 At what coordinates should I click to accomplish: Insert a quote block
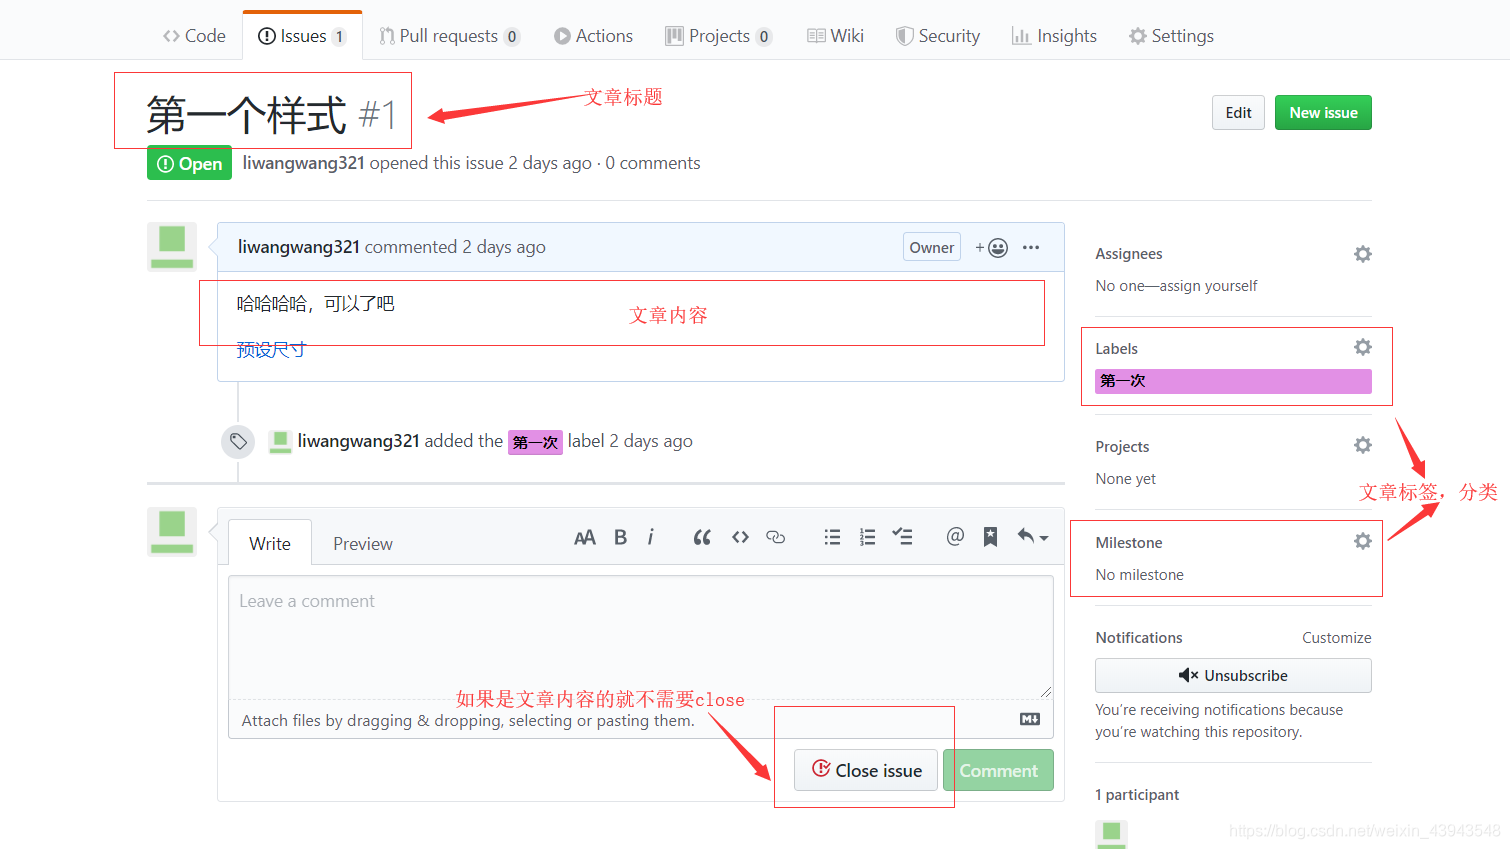click(702, 538)
